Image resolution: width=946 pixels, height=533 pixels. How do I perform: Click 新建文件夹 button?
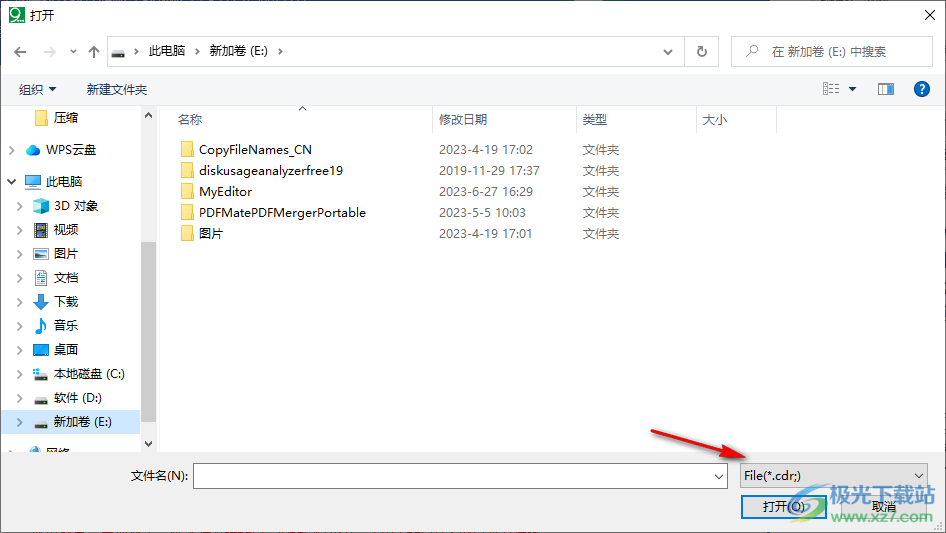116,89
